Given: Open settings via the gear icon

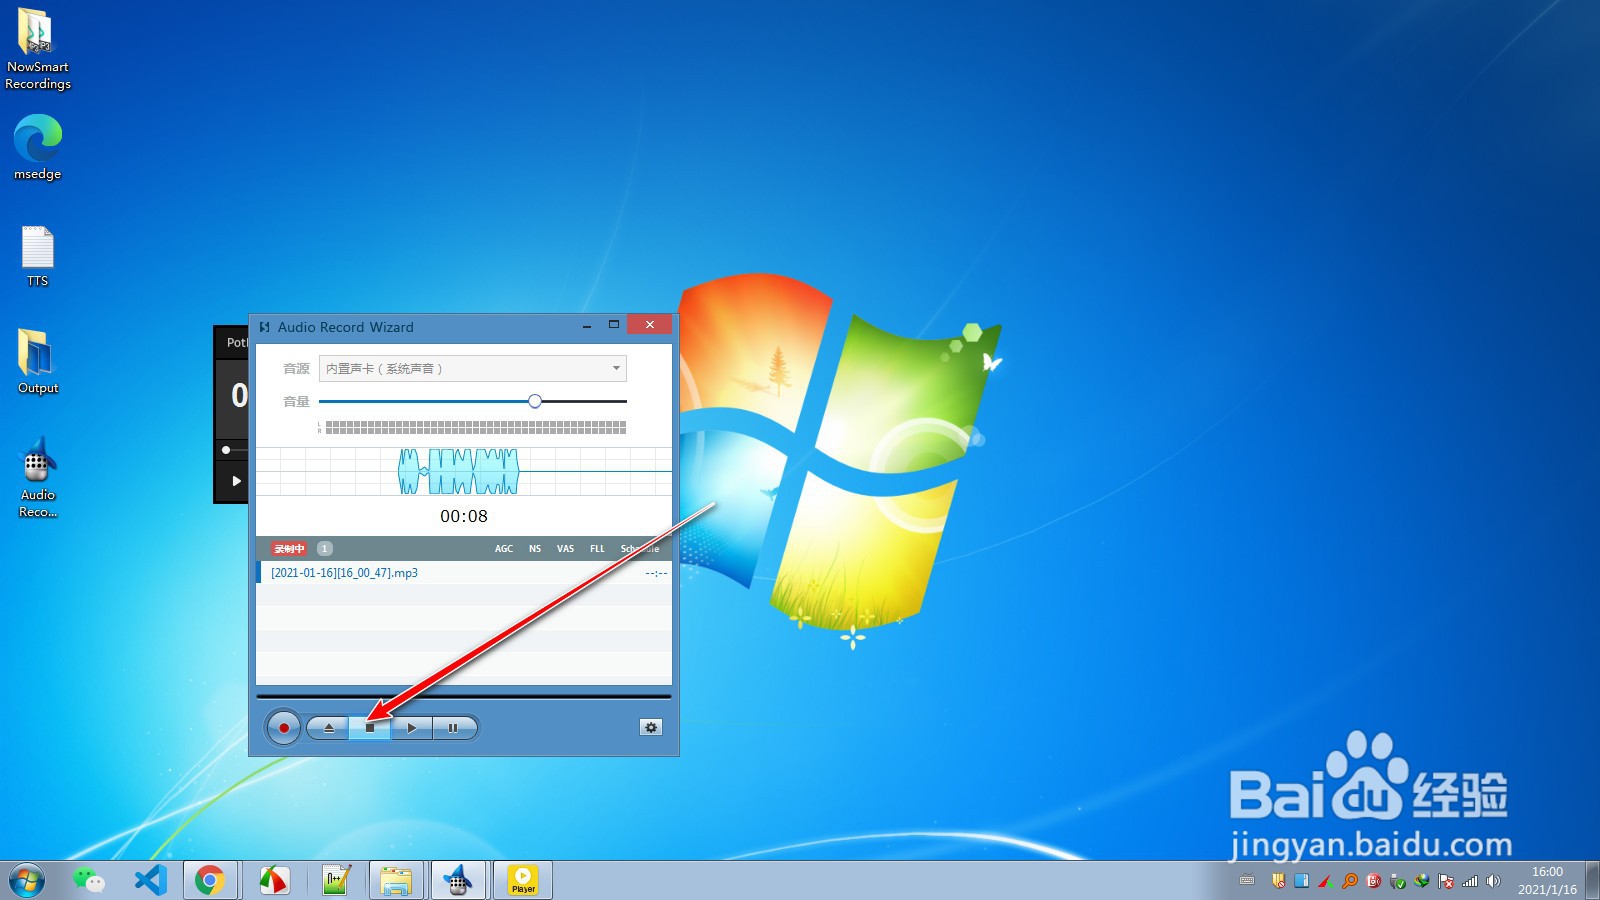Looking at the screenshot, I should (x=651, y=727).
